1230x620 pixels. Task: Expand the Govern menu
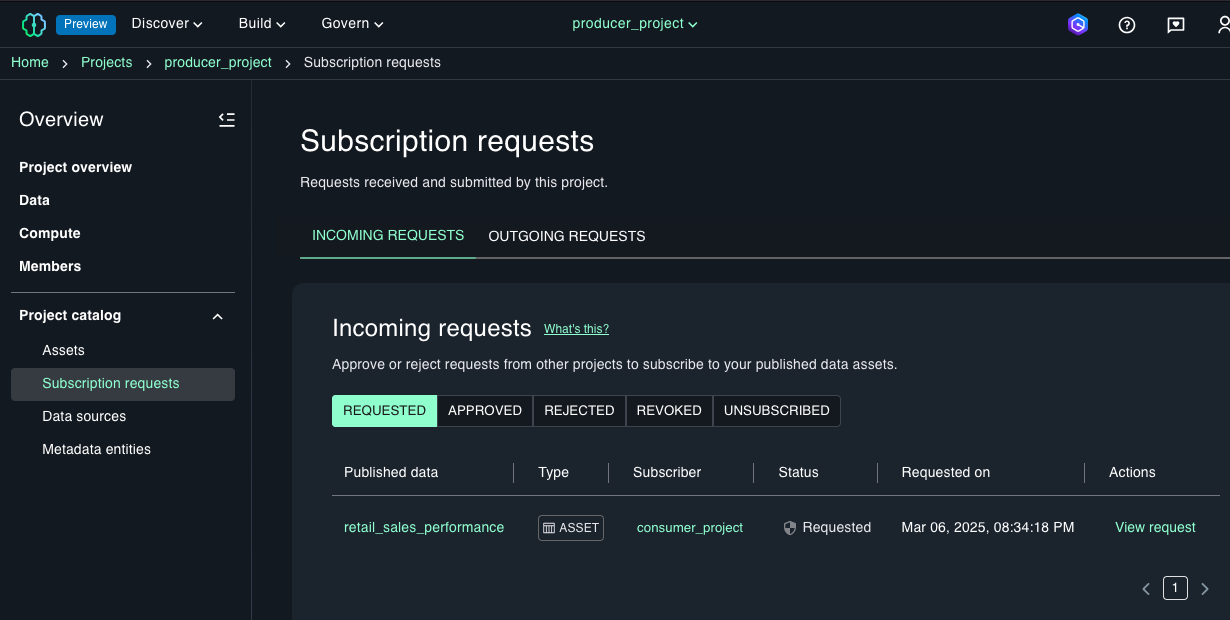point(352,24)
